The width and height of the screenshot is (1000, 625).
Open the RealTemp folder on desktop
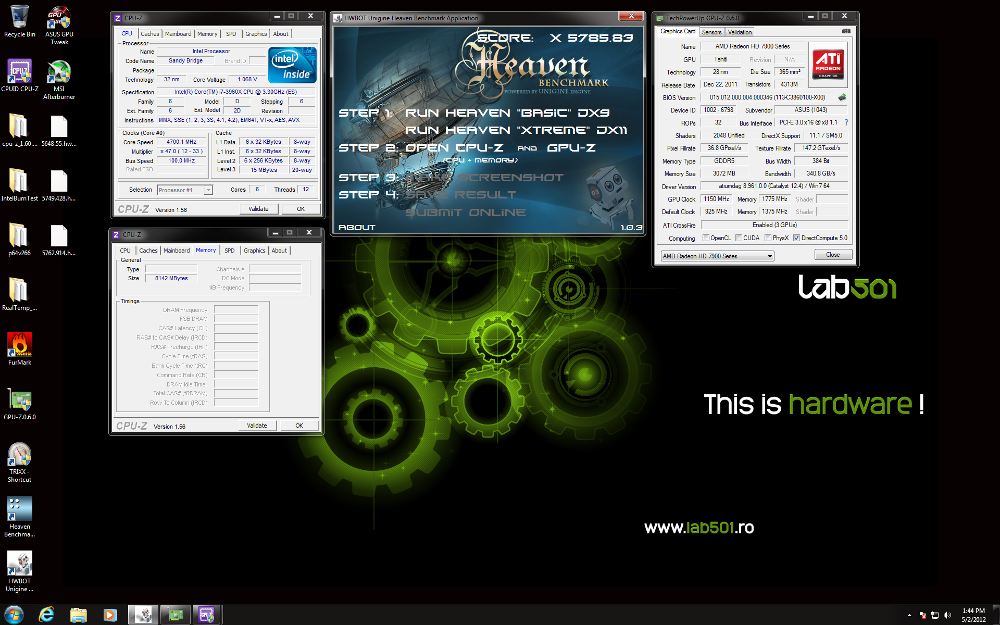19,295
